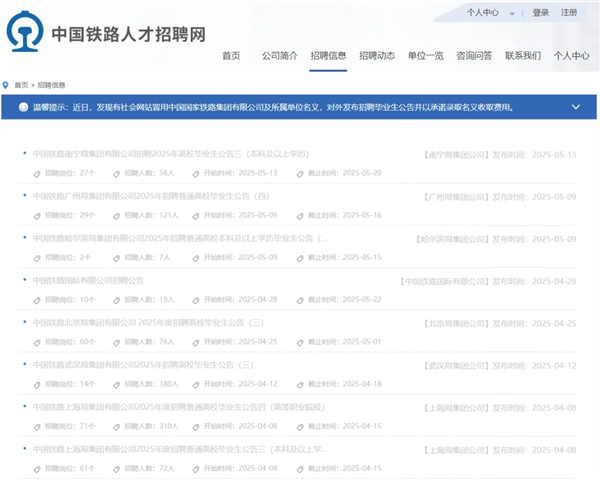Click the tag icon beside 截止时间: 2025-05-22
This screenshot has width=600, height=481.
(300, 300)
